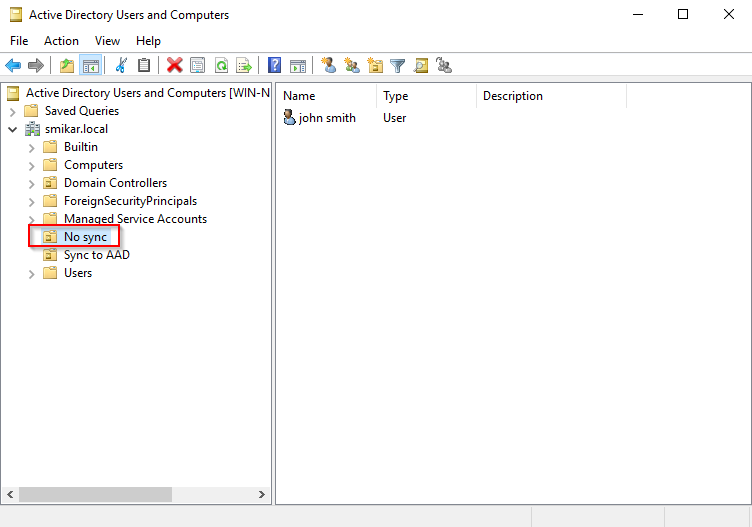Expand the ForeignSecurityPrincipals container

(32, 202)
